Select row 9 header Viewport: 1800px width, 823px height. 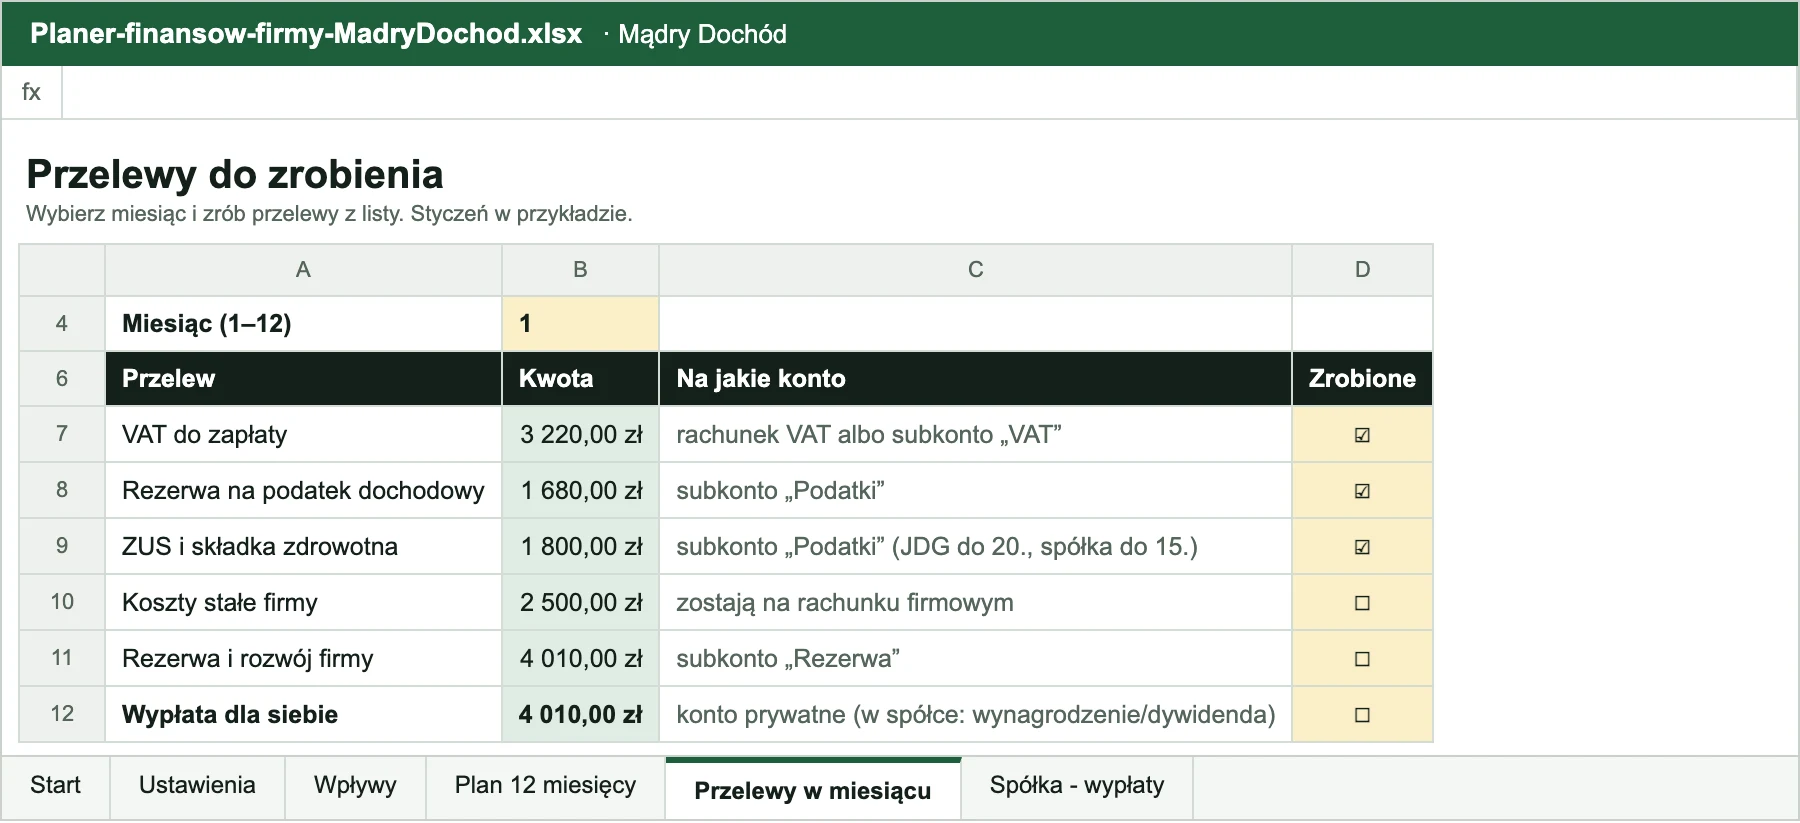tap(62, 546)
